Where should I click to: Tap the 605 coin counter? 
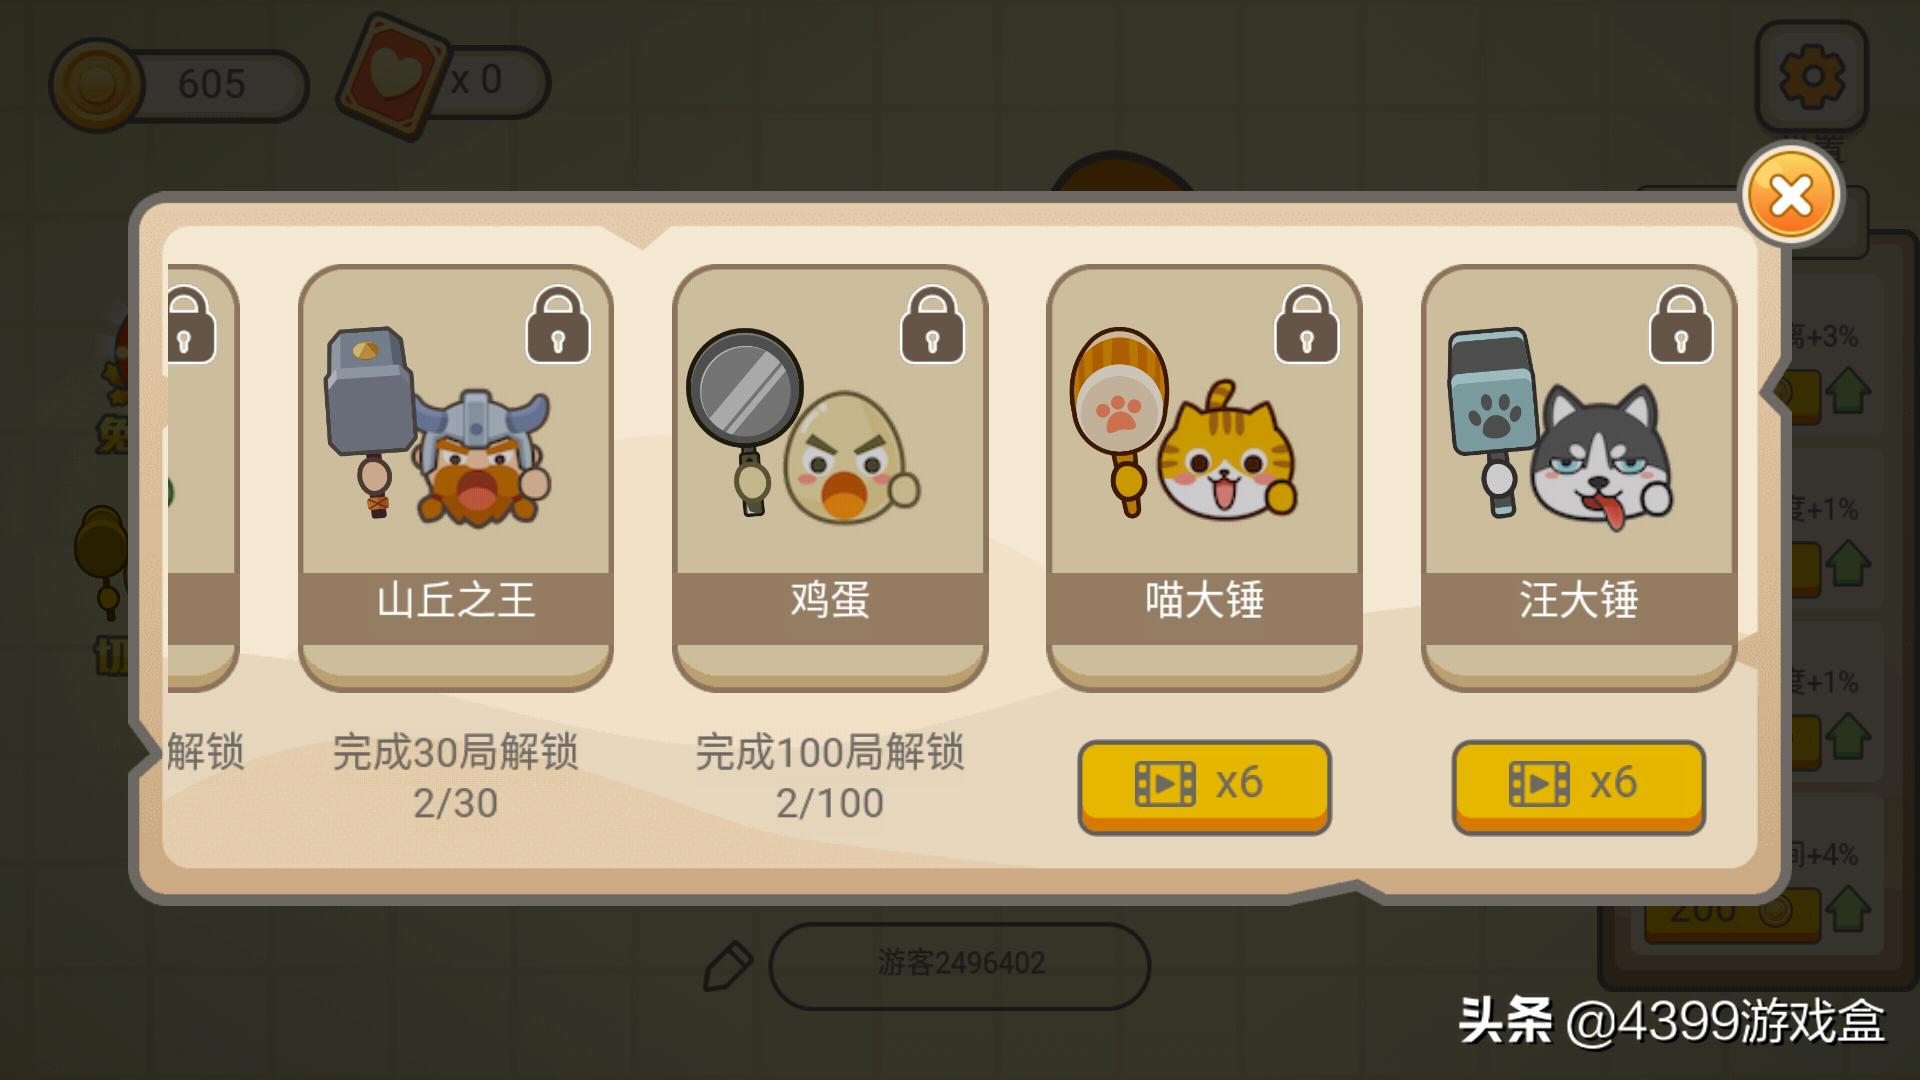(x=212, y=85)
